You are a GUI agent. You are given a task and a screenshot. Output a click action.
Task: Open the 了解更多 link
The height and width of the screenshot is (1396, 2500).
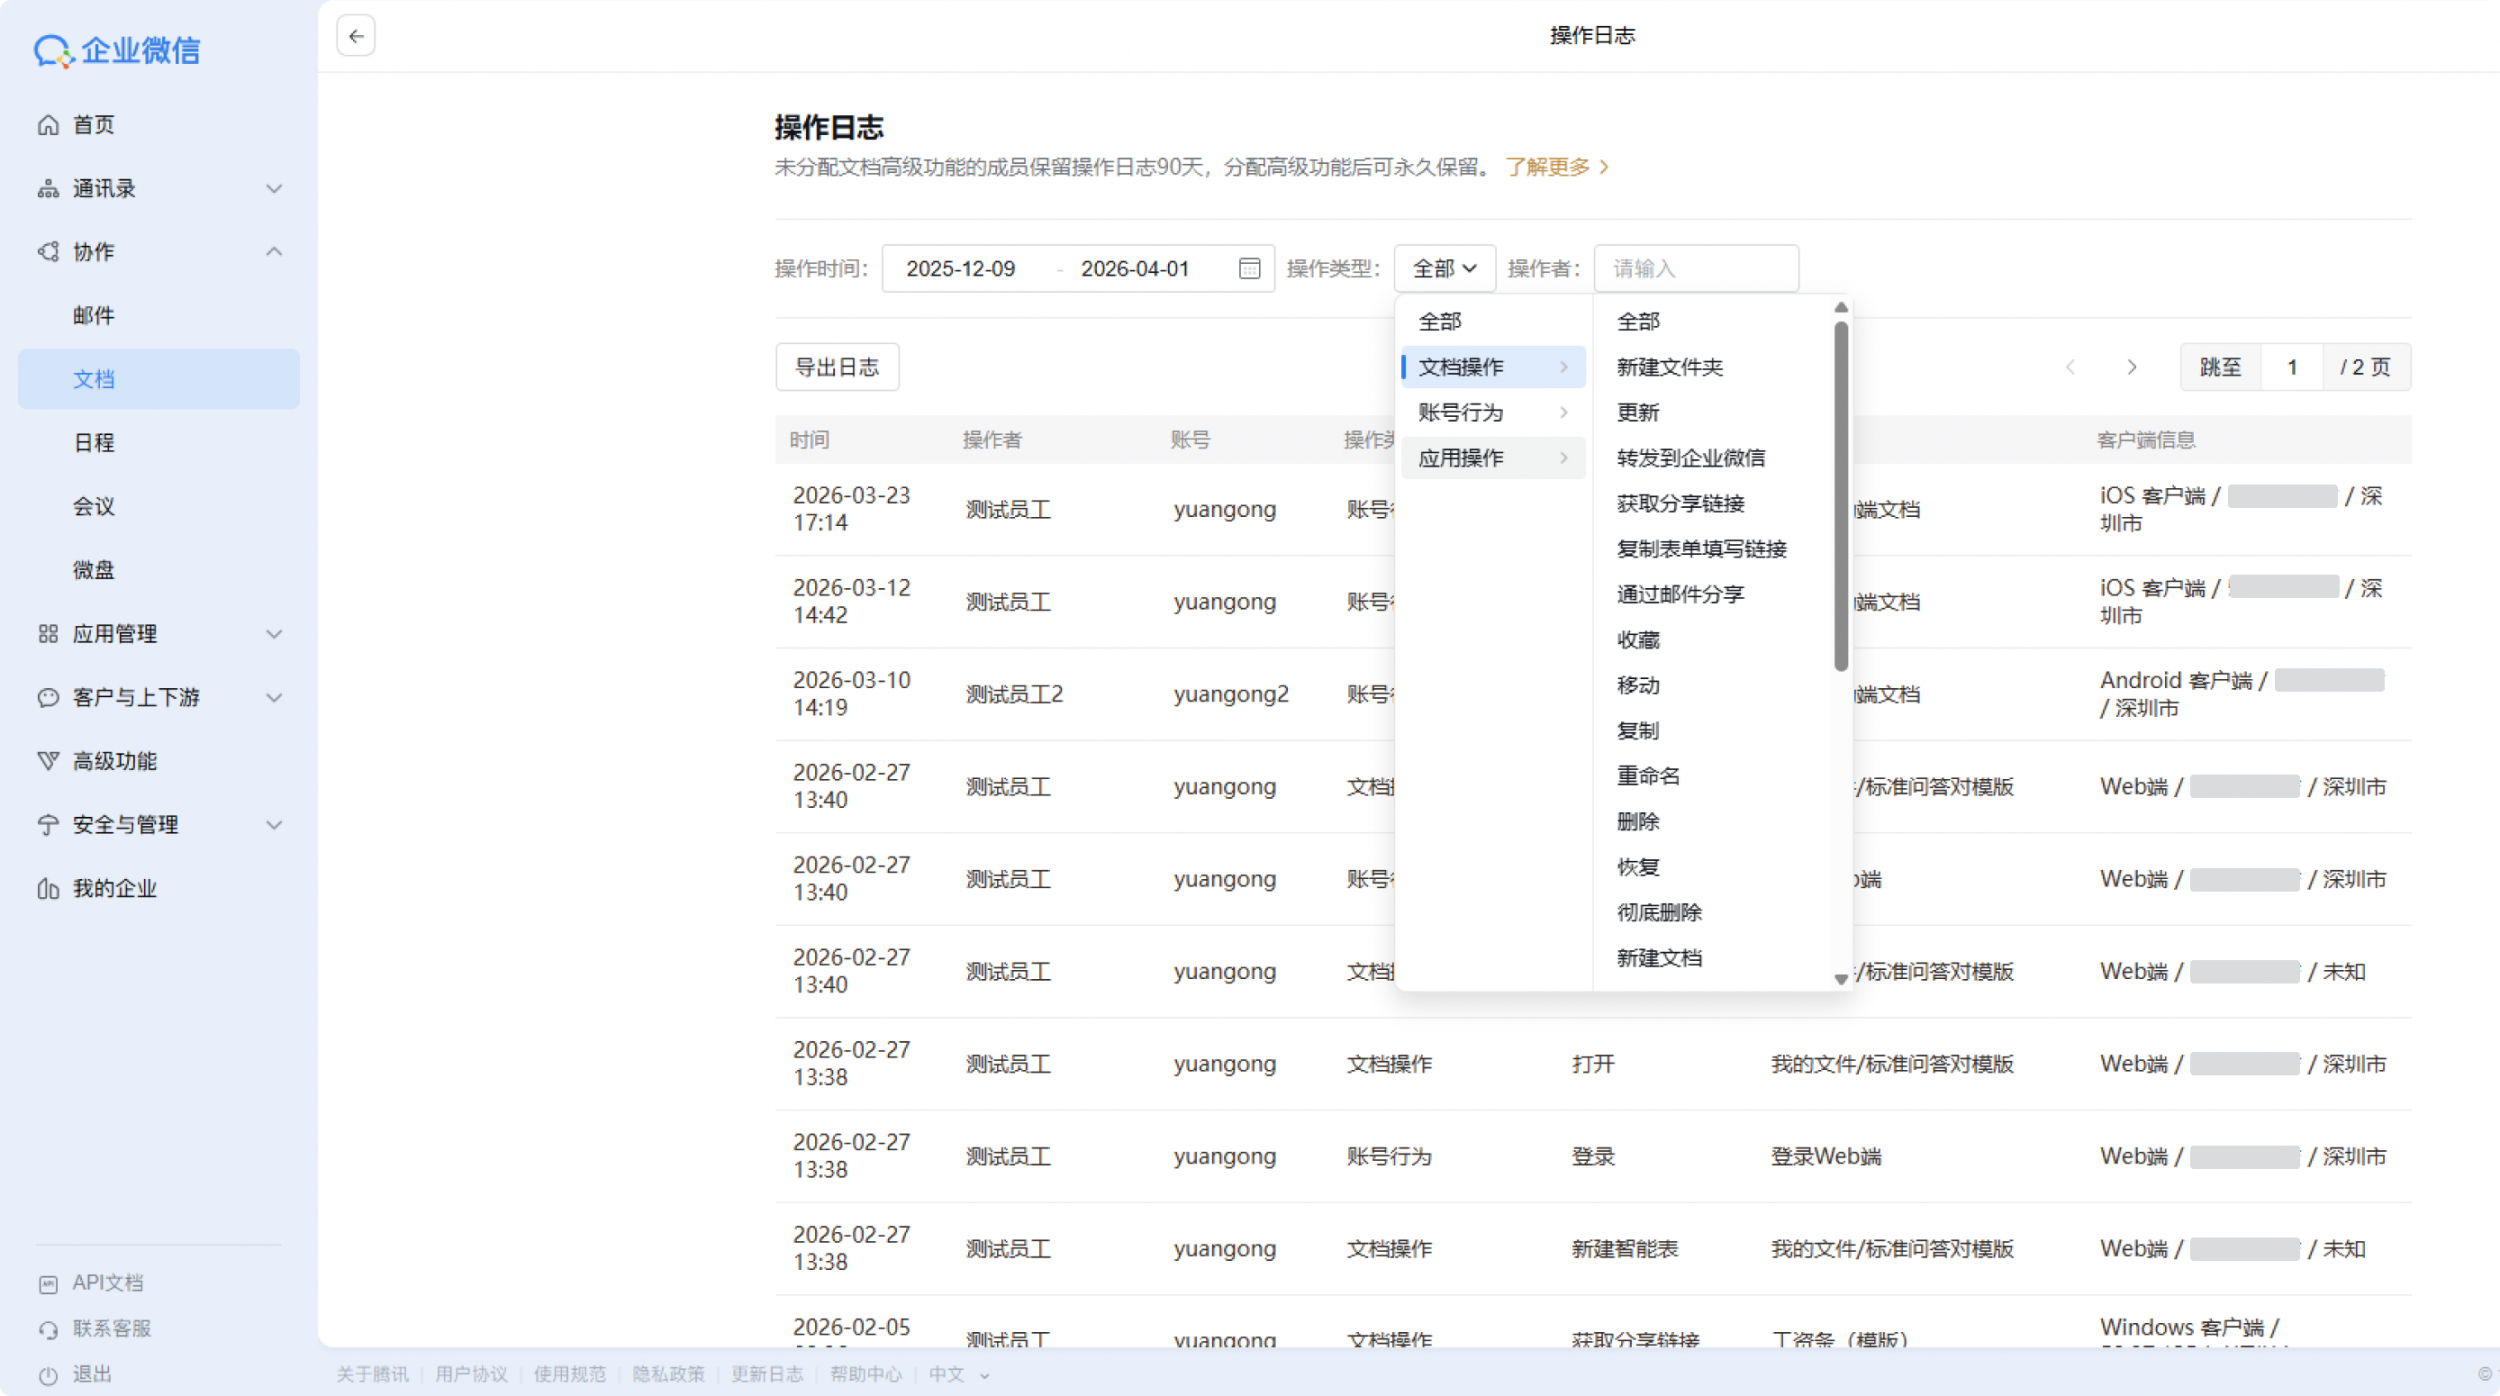point(1556,167)
